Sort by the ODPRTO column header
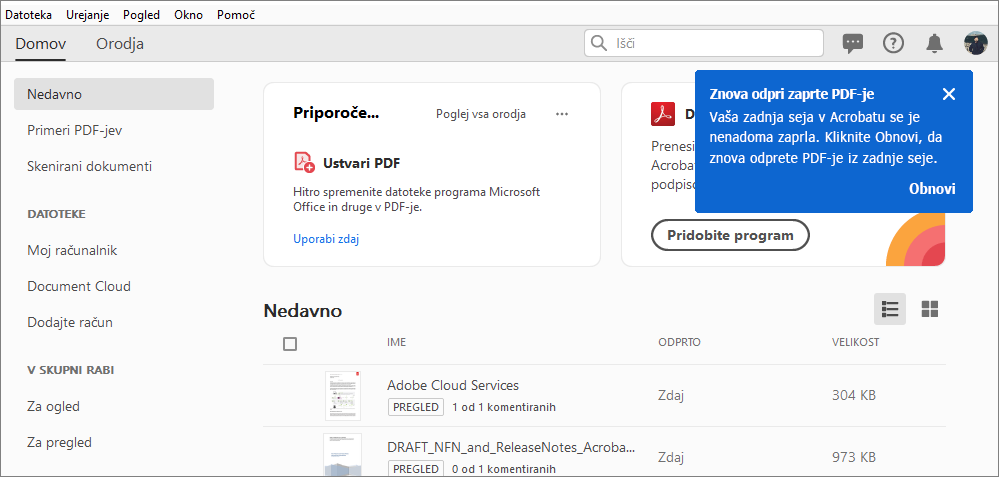Viewport: 999px width, 477px height. pyautogui.click(x=679, y=343)
